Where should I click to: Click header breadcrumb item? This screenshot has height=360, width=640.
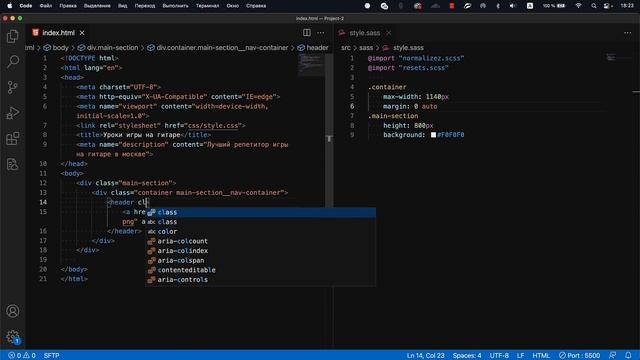tap(313, 48)
